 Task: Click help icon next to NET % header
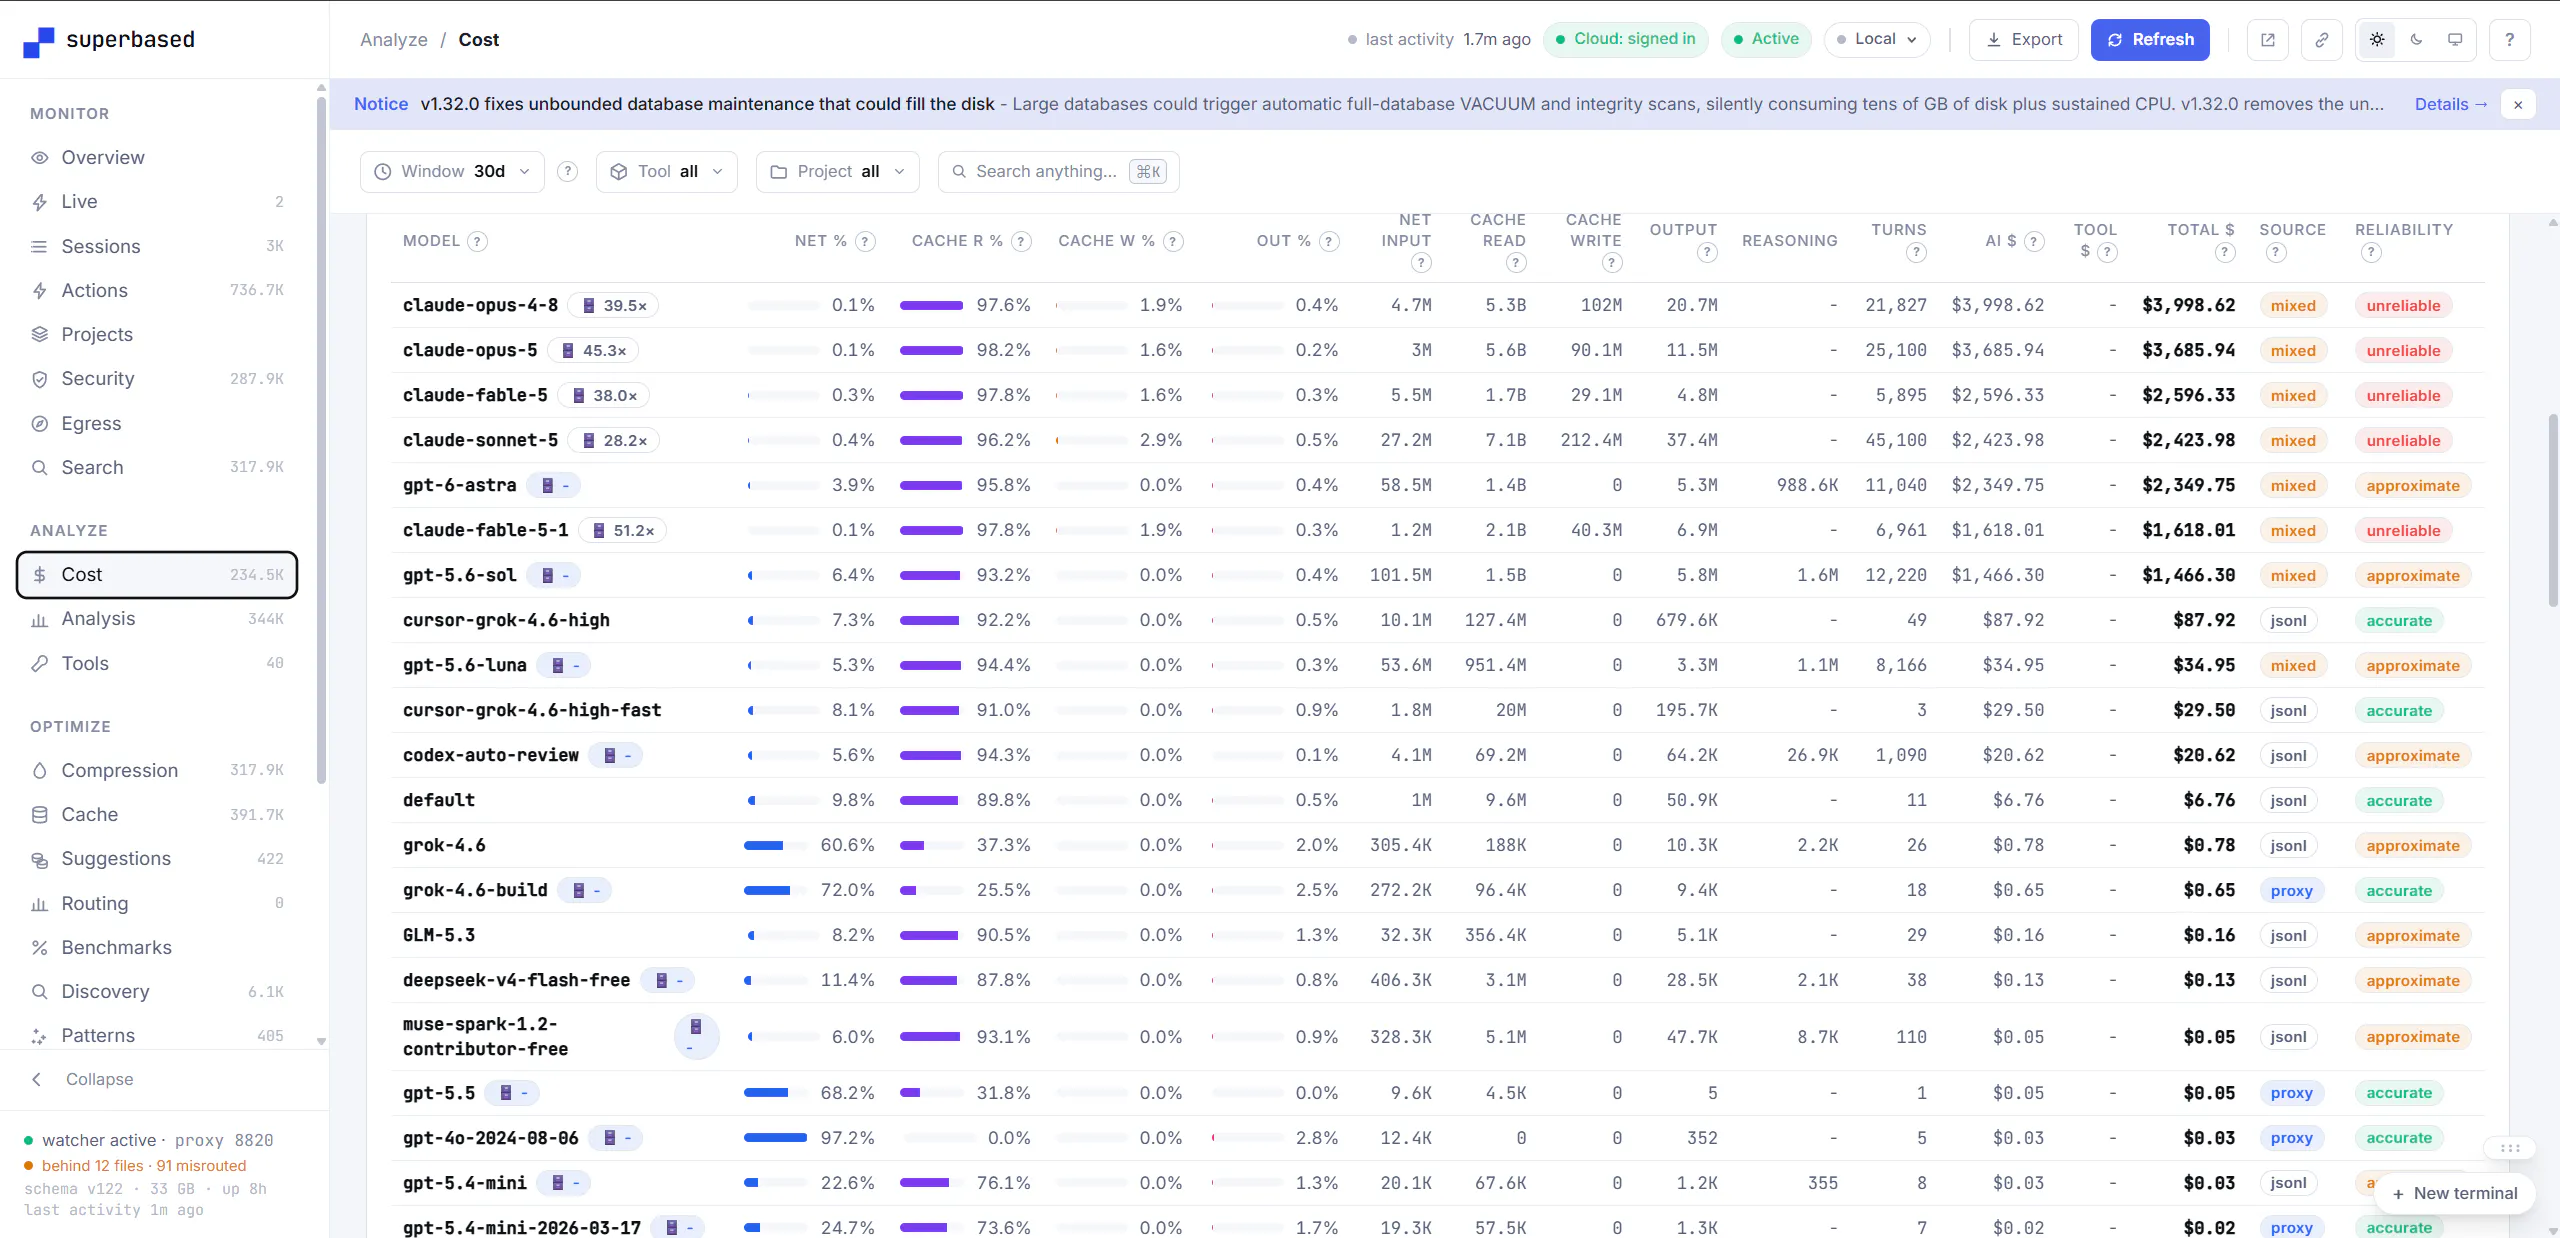pos(866,241)
